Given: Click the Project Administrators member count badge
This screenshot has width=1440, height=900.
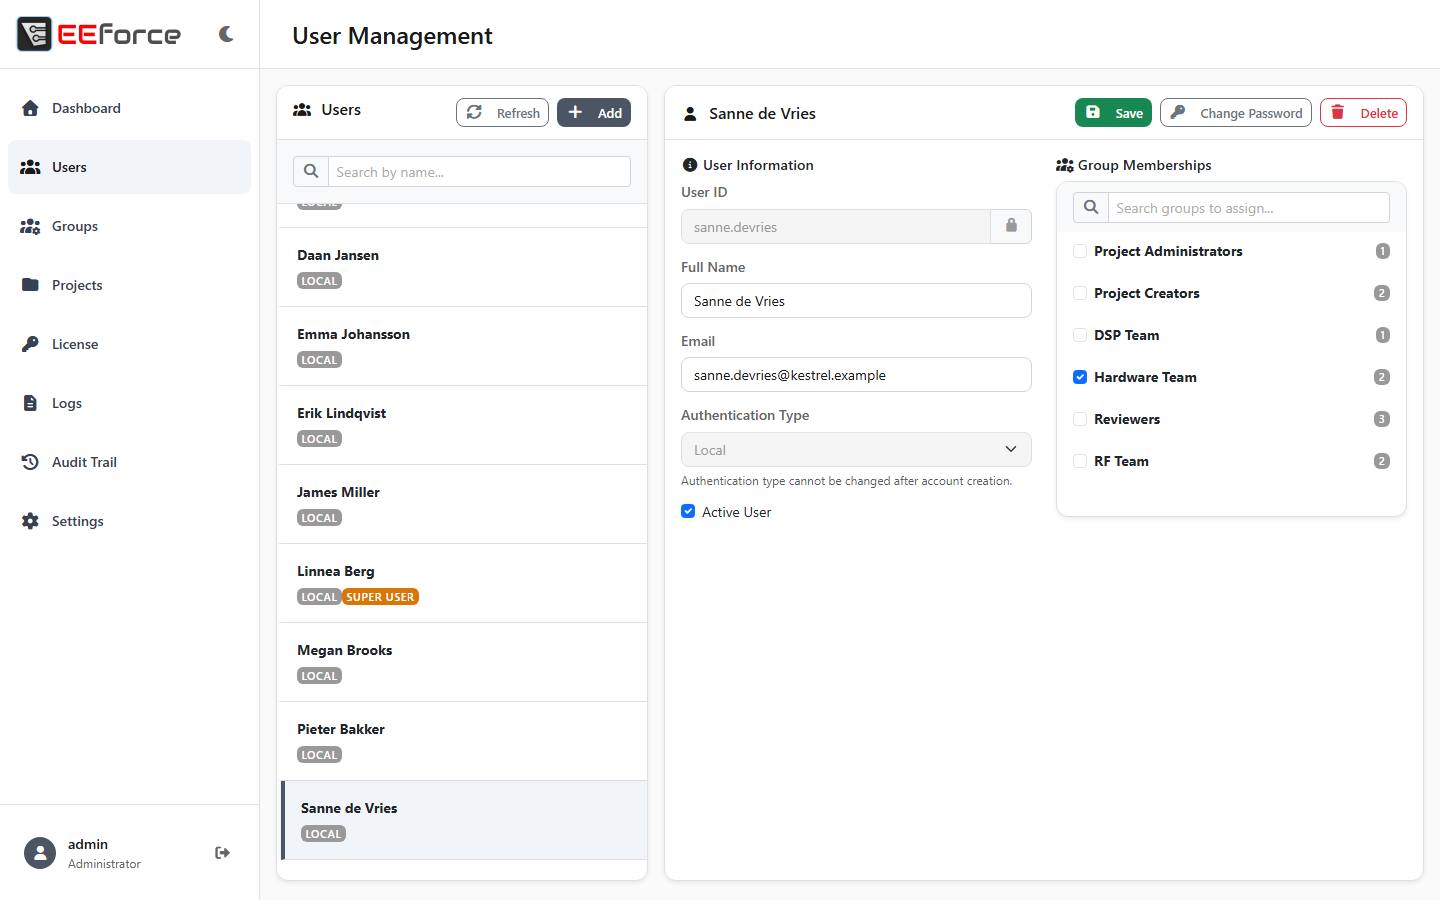Looking at the screenshot, I should [1383, 251].
